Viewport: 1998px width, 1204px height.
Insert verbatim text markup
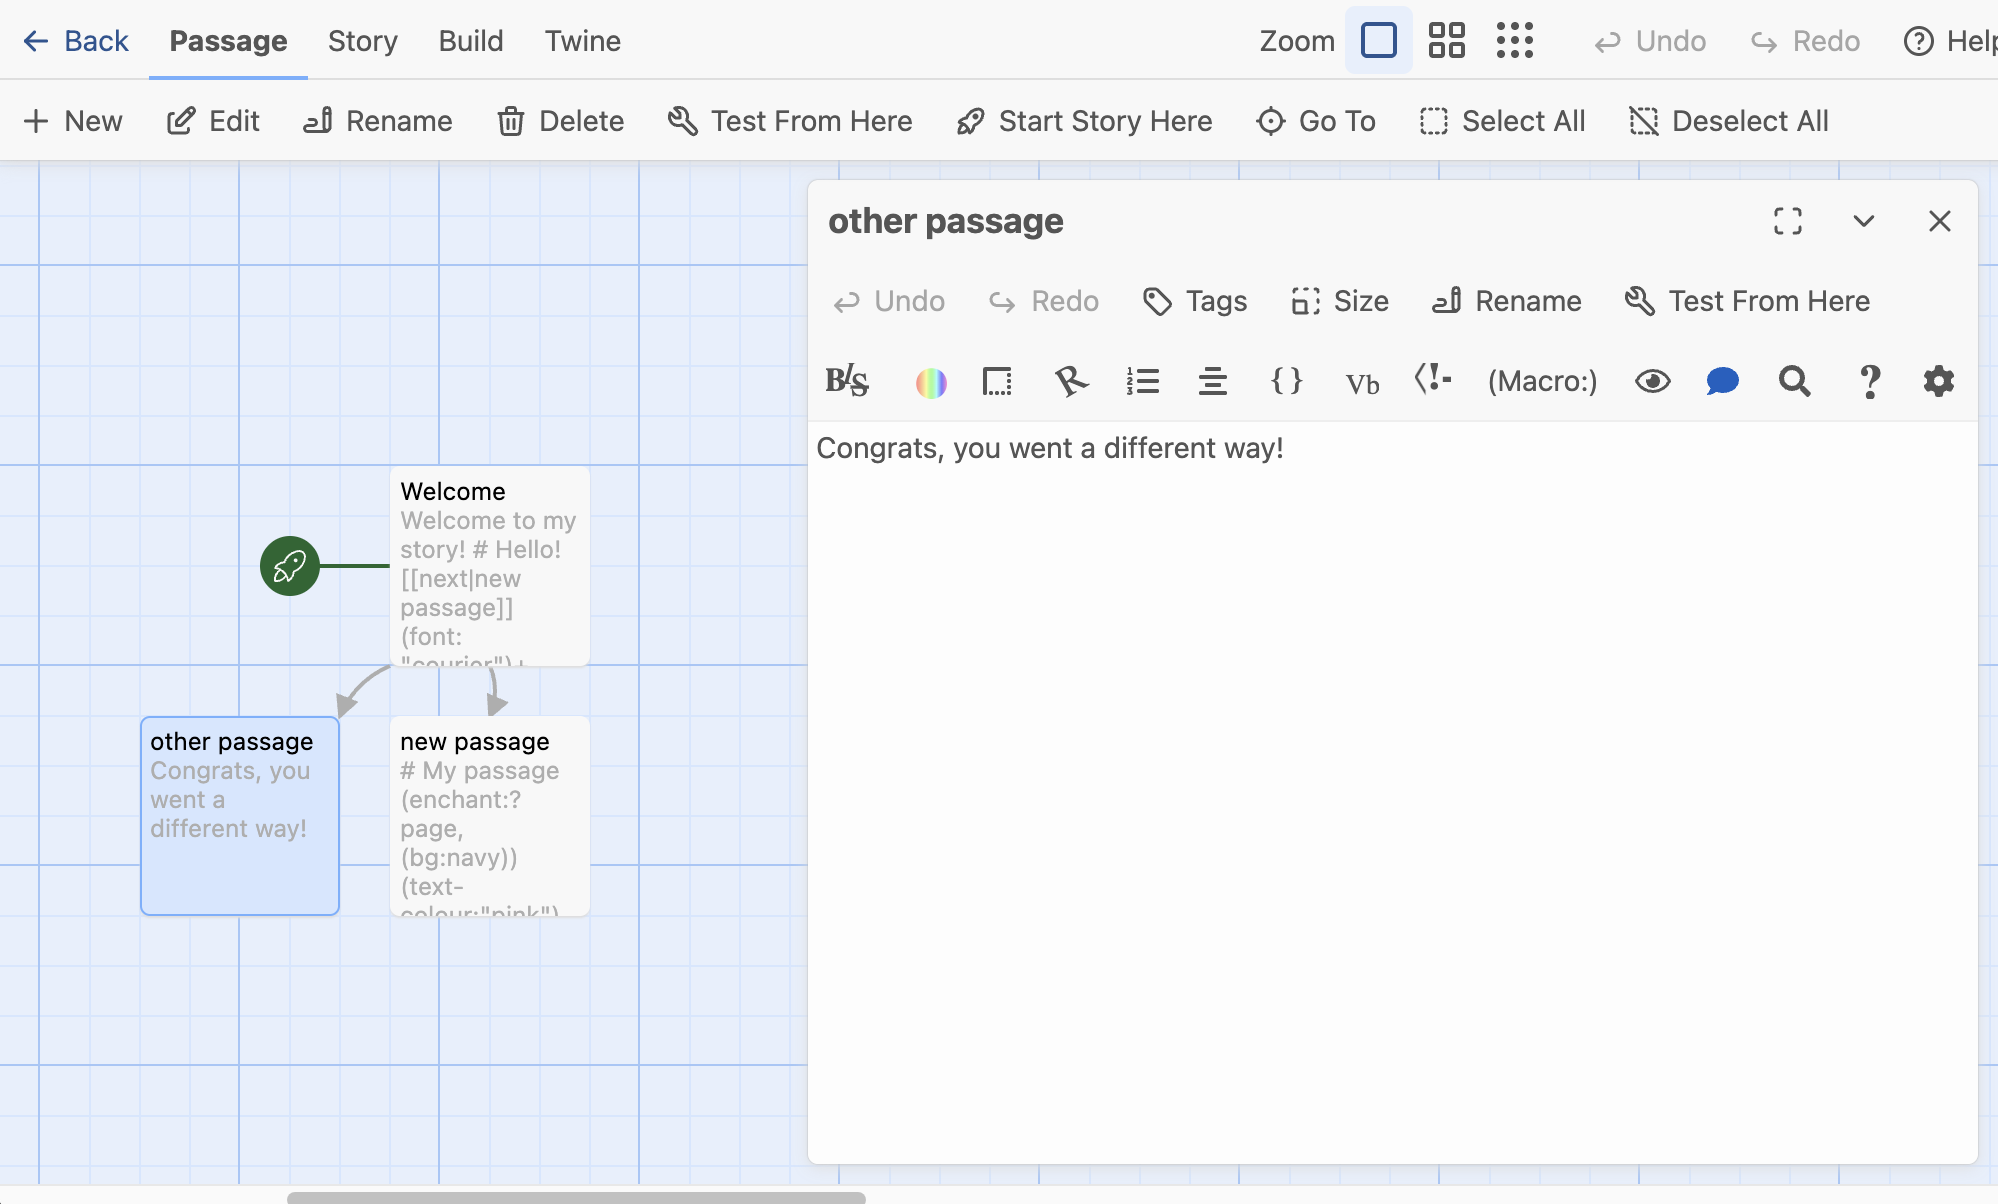coord(1361,381)
